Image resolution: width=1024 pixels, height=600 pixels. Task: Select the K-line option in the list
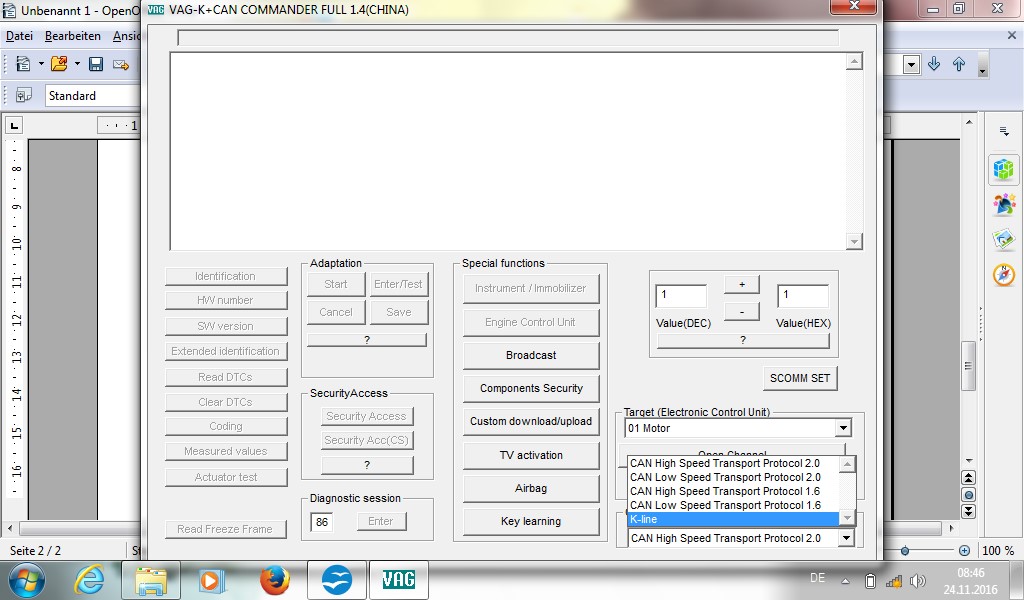click(733, 519)
